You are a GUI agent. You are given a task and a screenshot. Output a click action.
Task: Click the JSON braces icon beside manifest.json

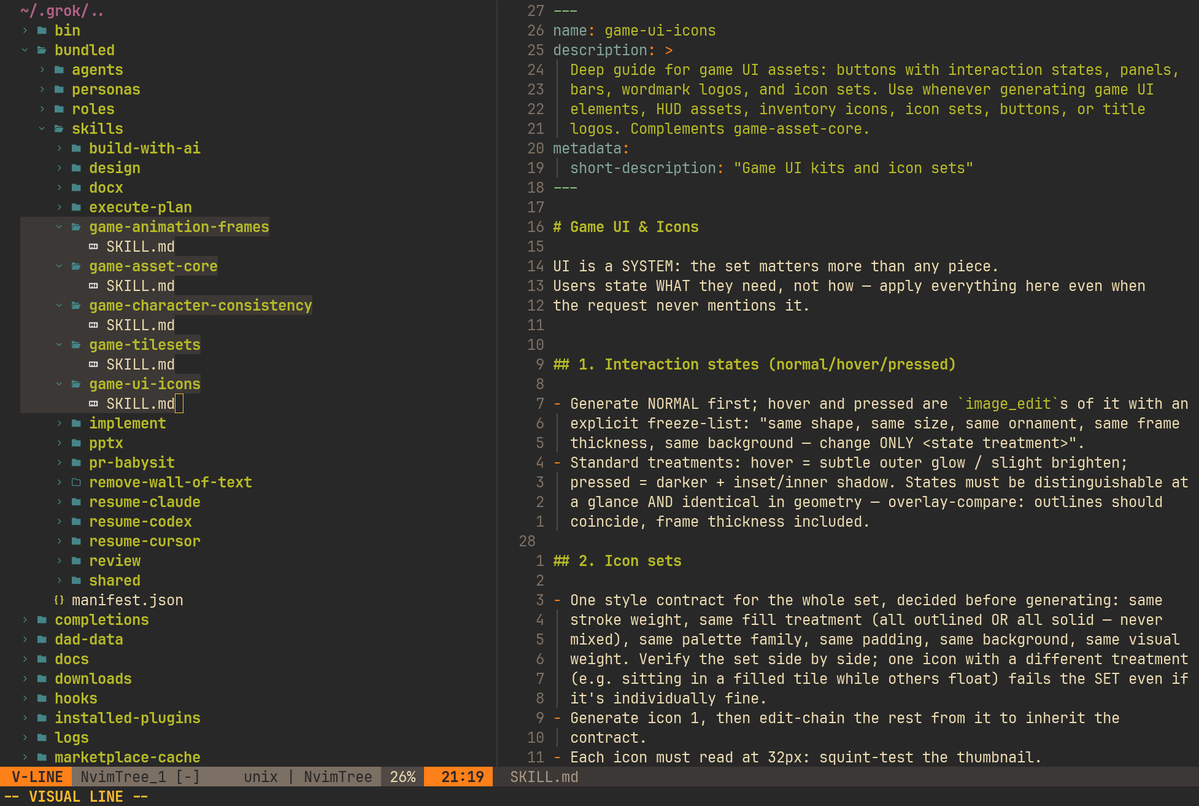click(x=59, y=600)
